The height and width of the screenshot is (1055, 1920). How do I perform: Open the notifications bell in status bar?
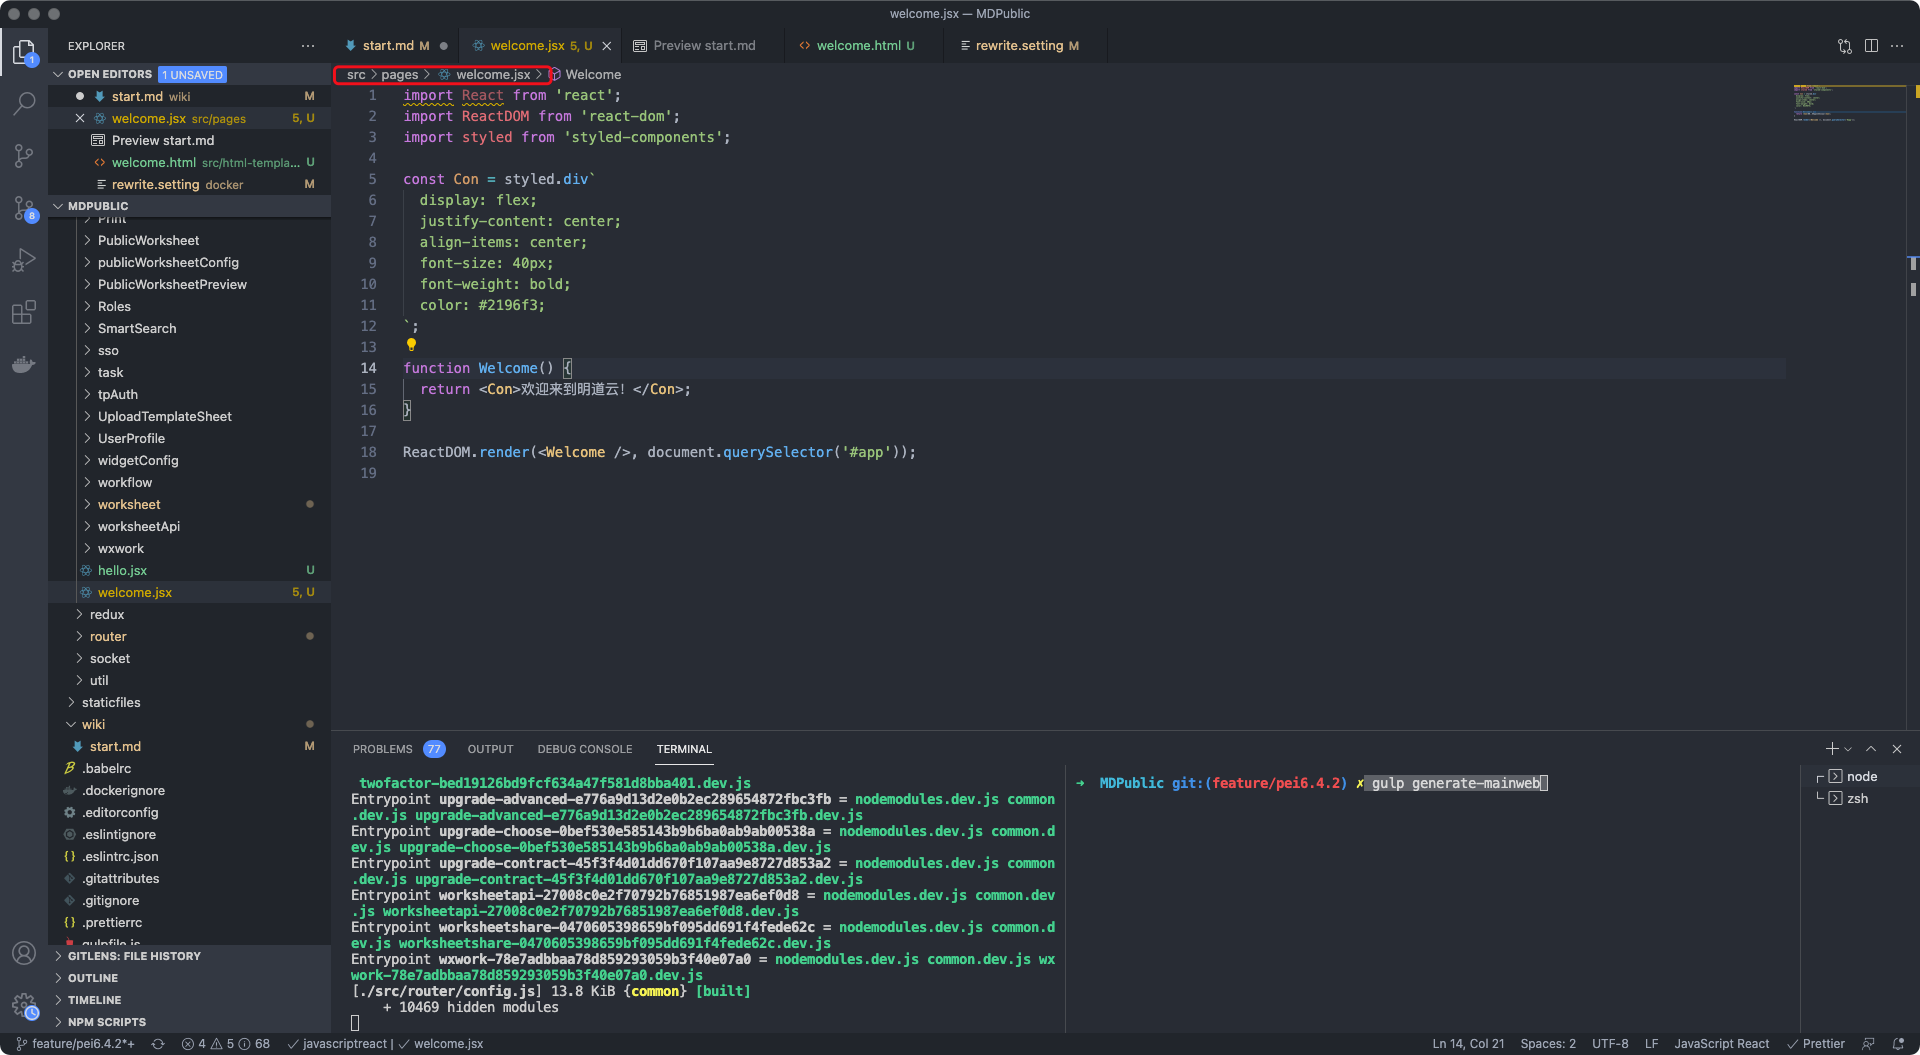pos(1898,1044)
